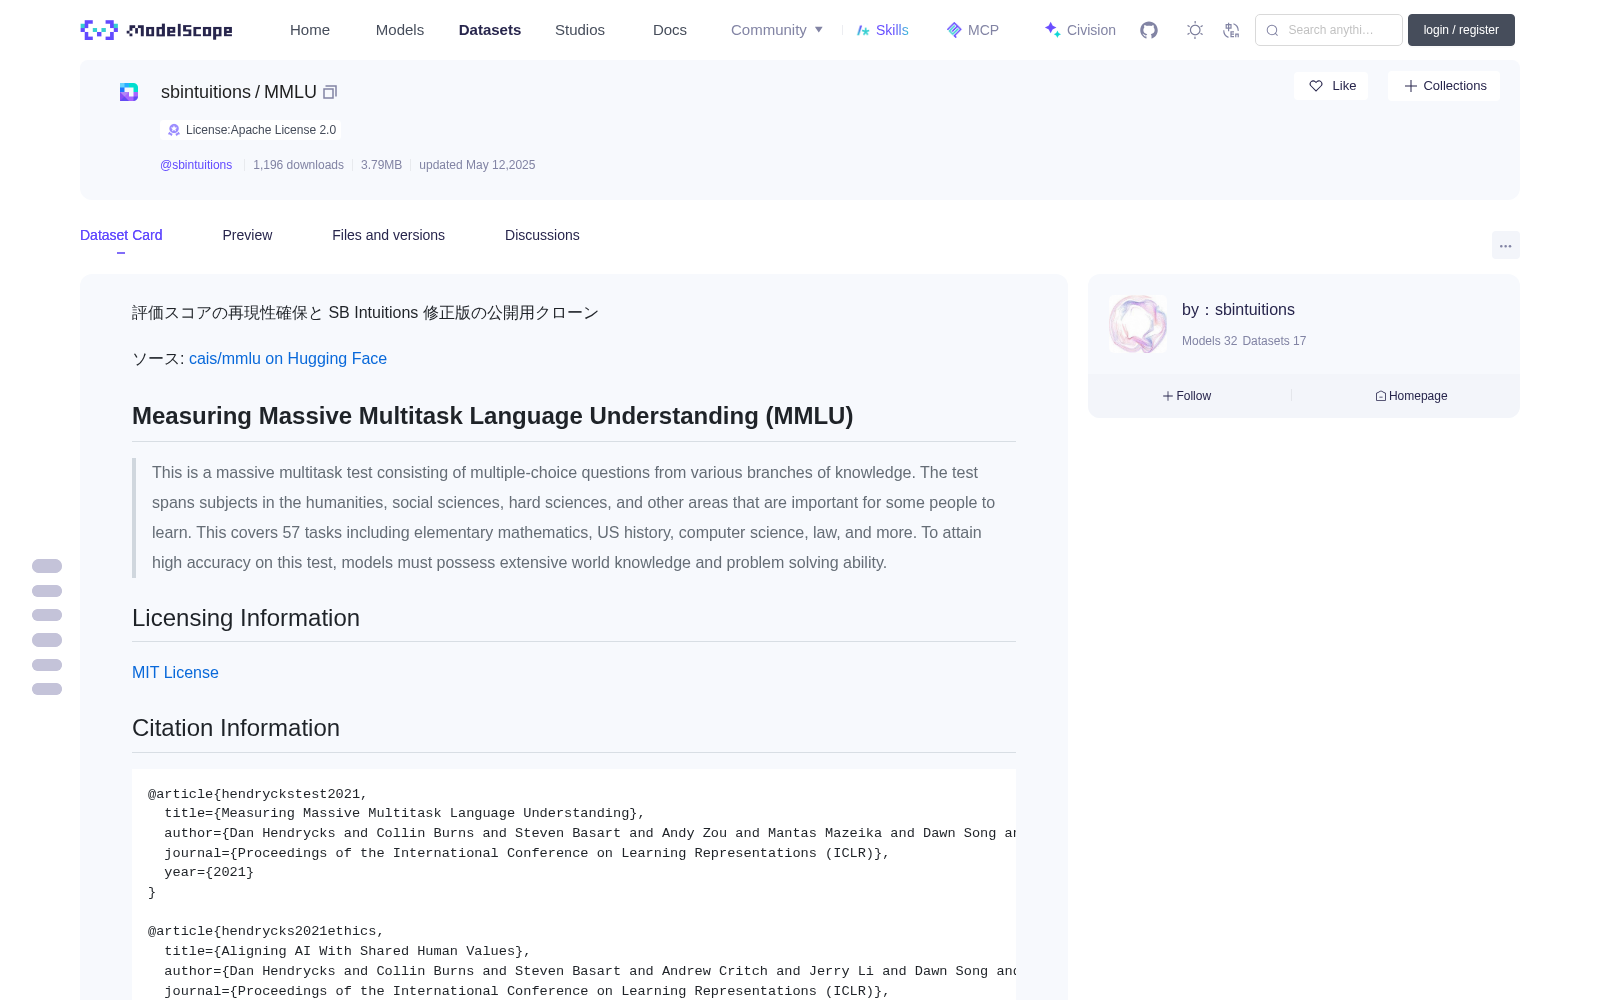The width and height of the screenshot is (1600, 1000).
Task: Click the License:Apache License 2.0 tag
Action: 251,130
